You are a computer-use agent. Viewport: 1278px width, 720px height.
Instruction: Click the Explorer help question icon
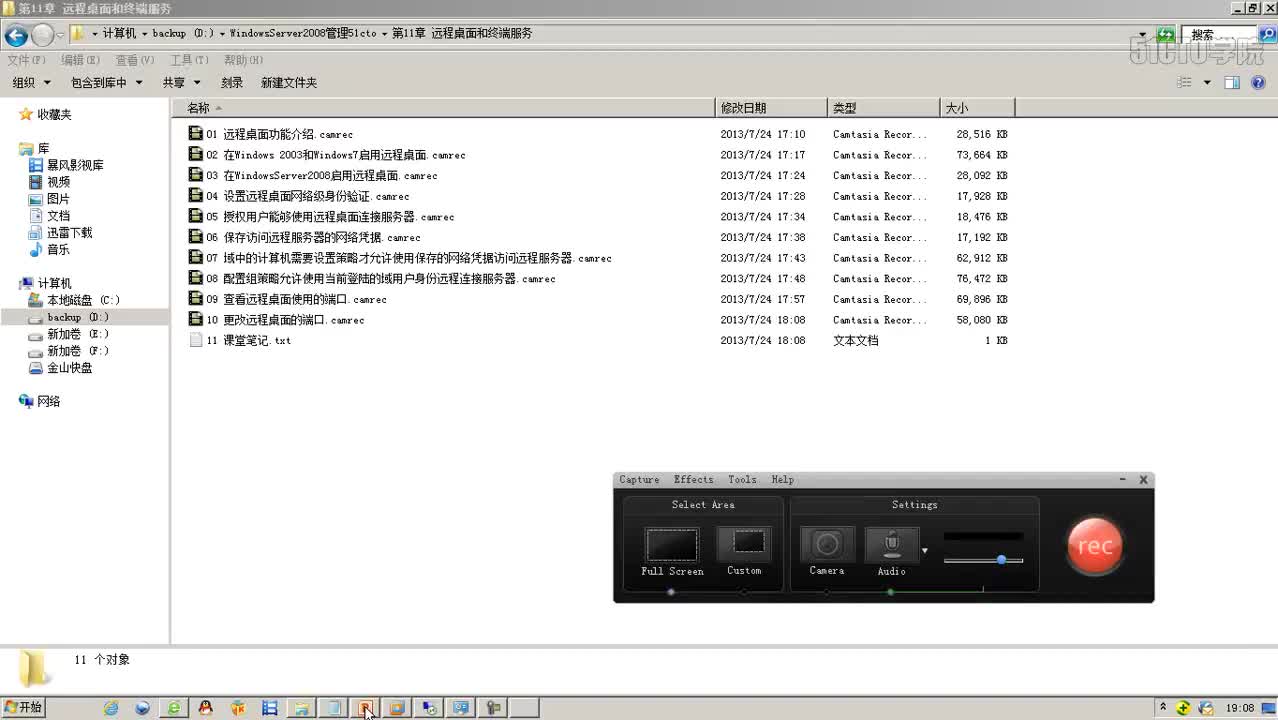click(1259, 83)
